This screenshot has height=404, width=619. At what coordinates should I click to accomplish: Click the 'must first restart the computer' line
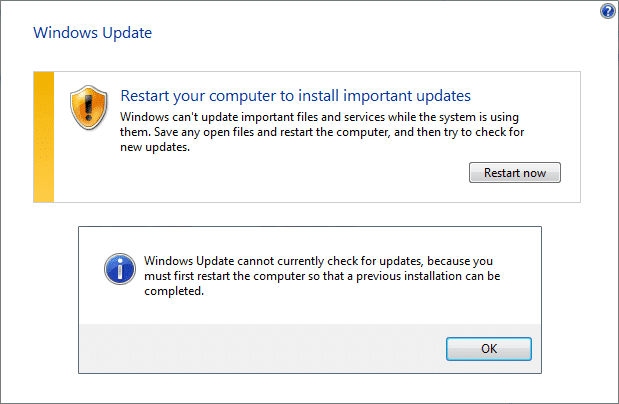[334, 276]
